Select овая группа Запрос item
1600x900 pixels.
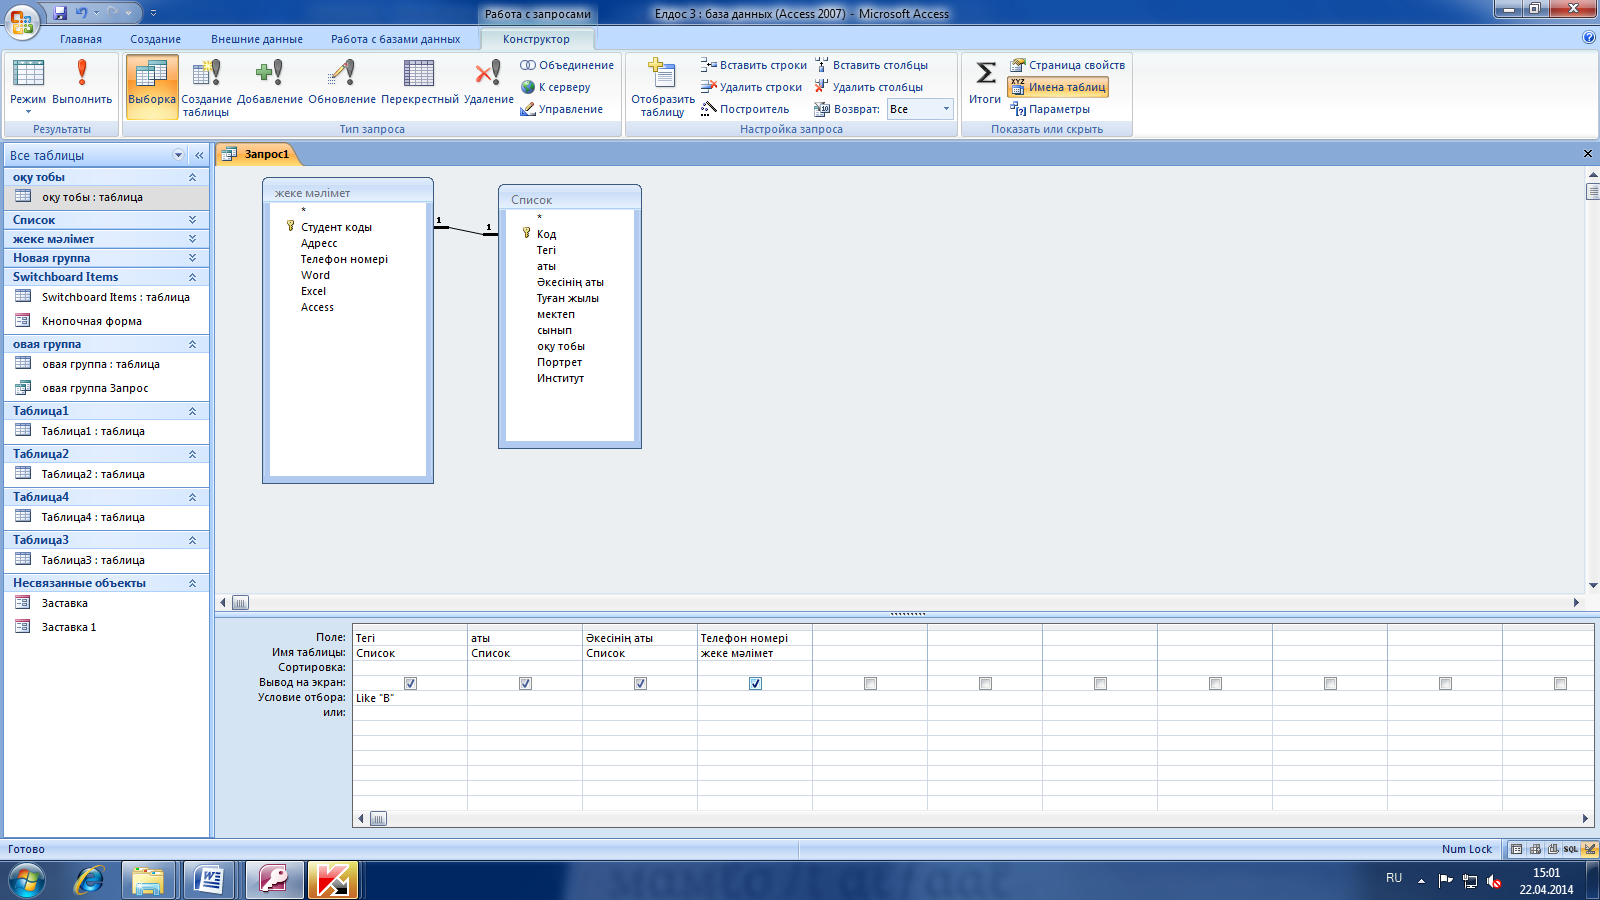(106, 388)
